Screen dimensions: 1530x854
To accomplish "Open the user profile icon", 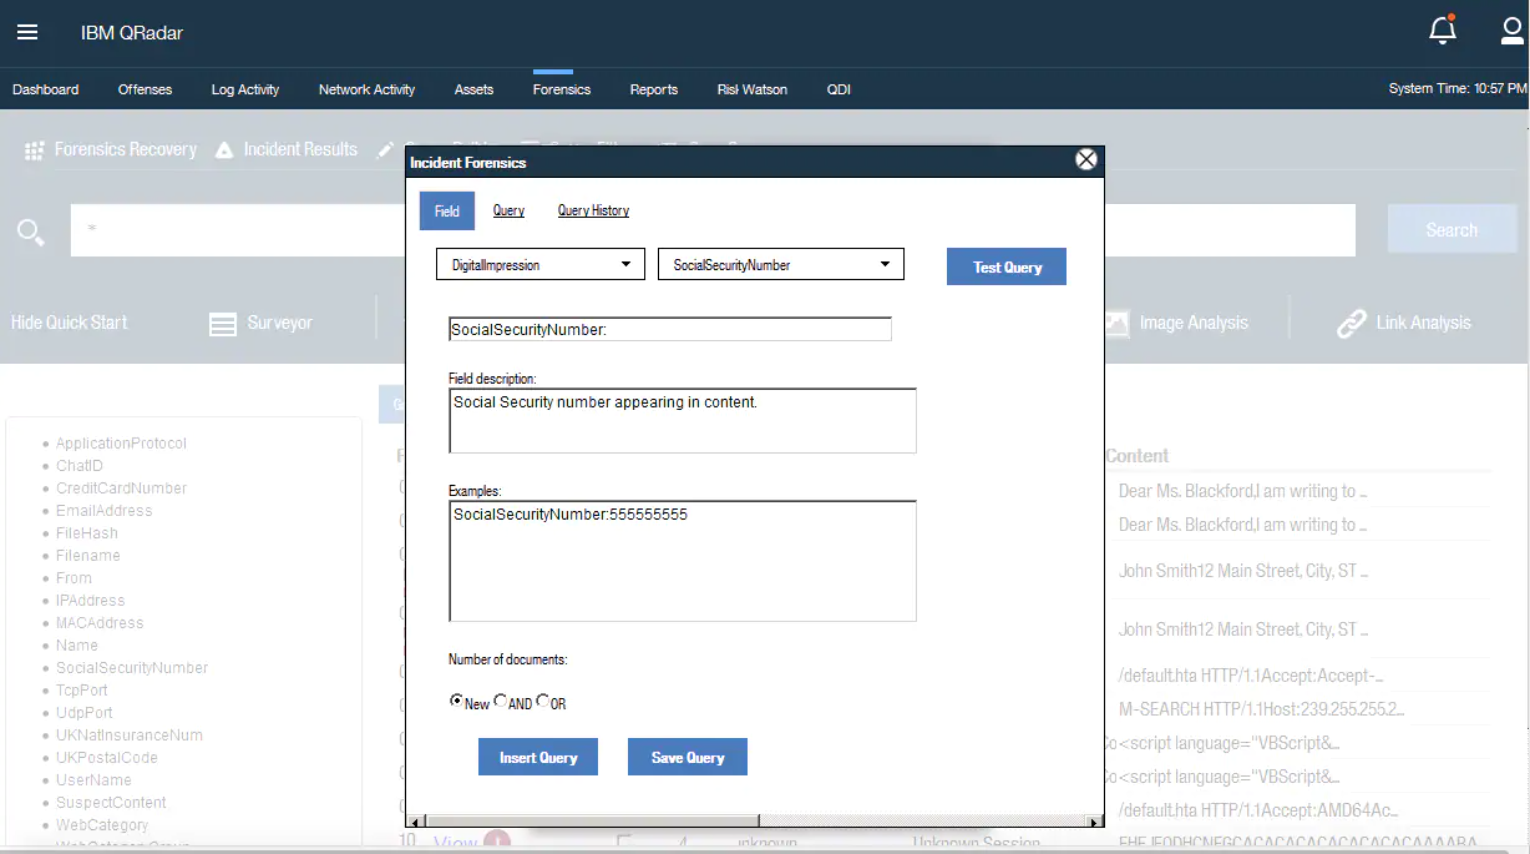I will coord(1512,31).
